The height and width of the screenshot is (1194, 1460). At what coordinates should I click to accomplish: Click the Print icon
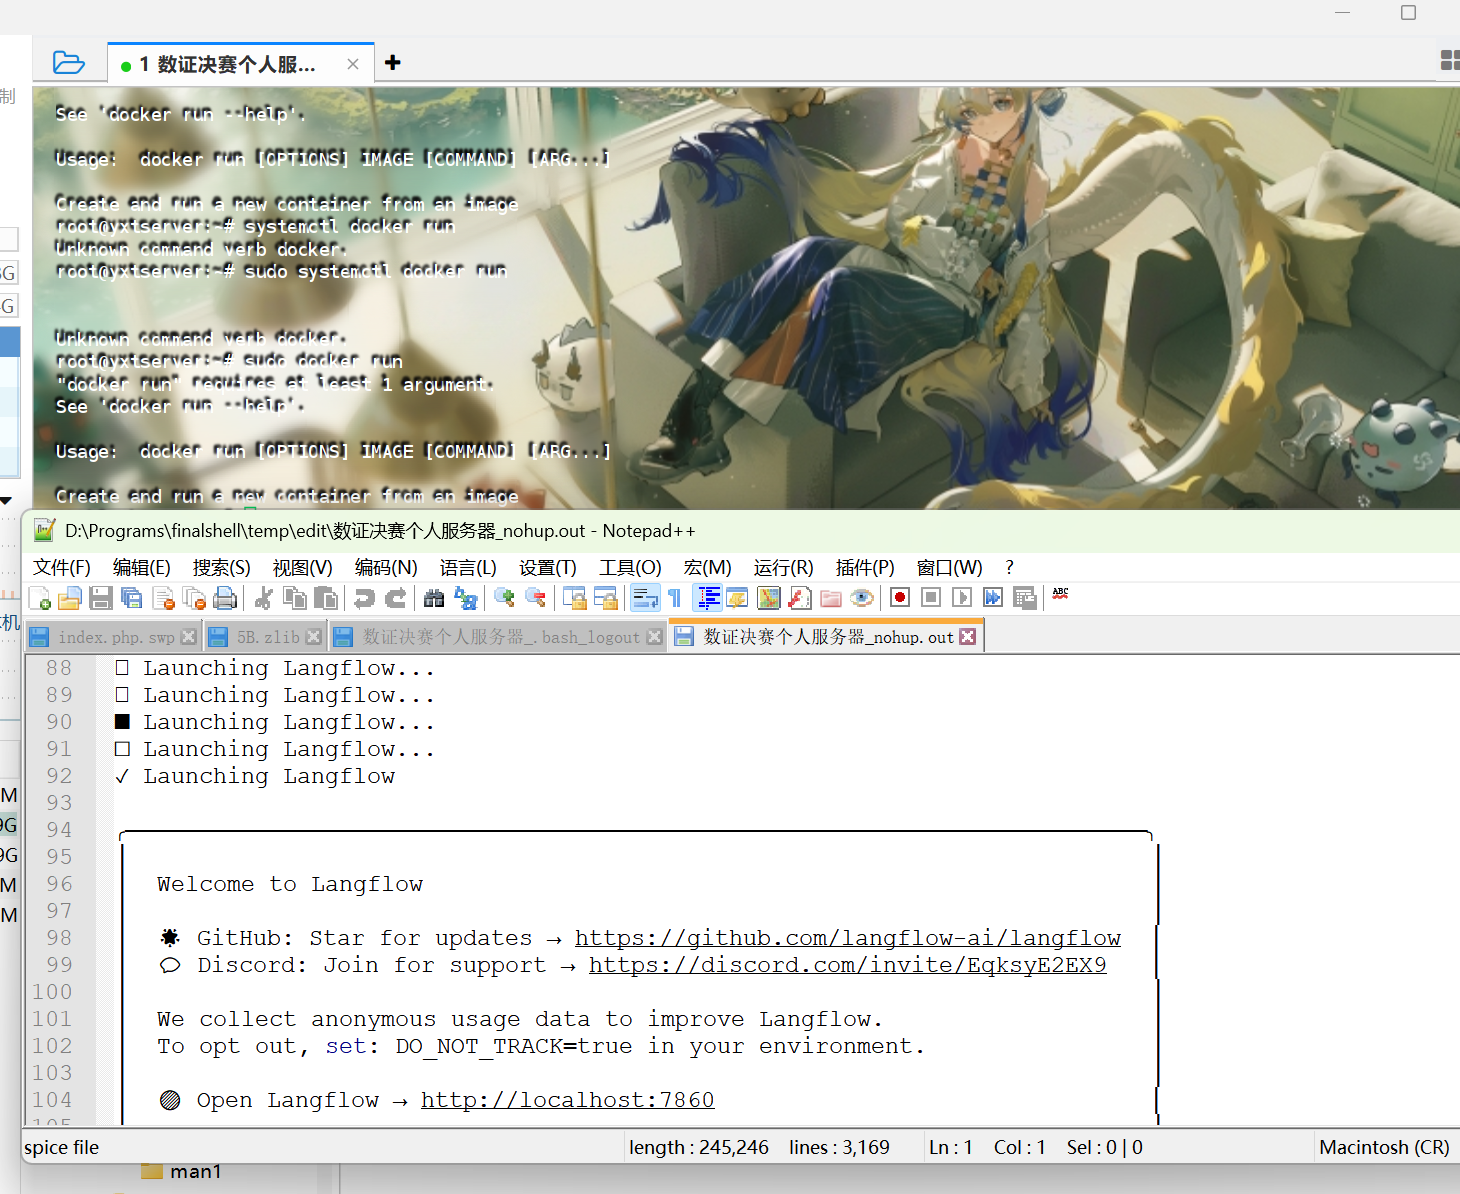pyautogui.click(x=226, y=598)
